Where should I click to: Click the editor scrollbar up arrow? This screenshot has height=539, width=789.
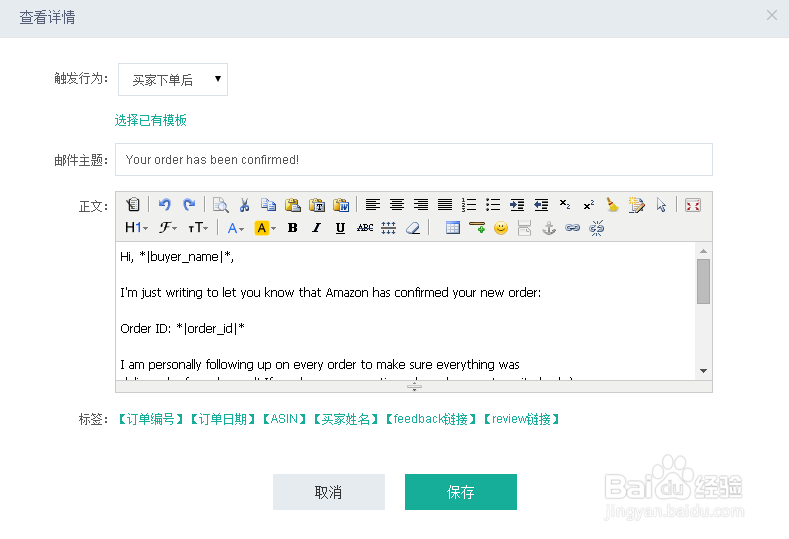click(703, 251)
